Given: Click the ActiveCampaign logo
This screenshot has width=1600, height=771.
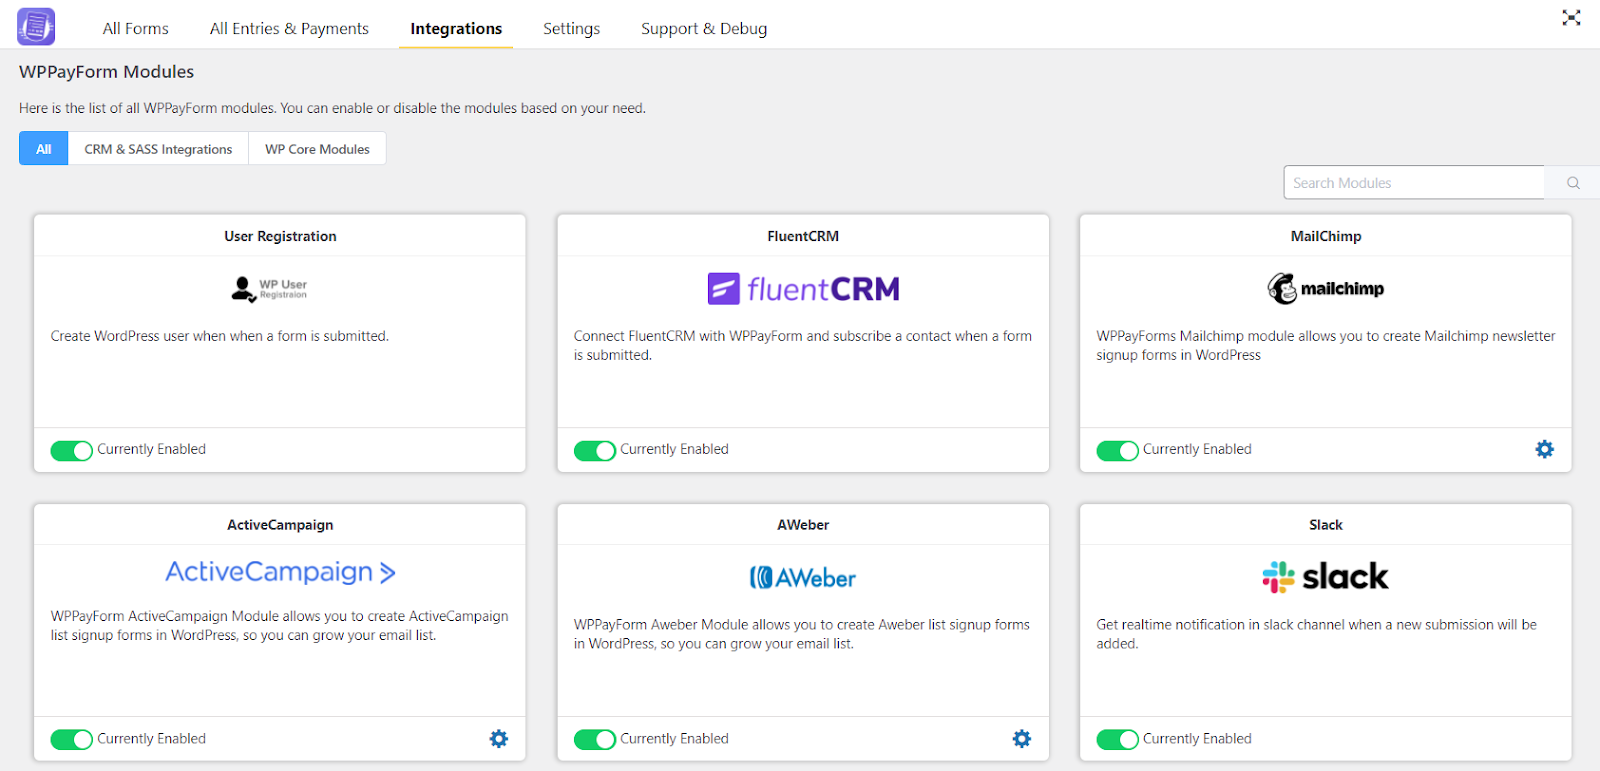Looking at the screenshot, I should click(281, 572).
